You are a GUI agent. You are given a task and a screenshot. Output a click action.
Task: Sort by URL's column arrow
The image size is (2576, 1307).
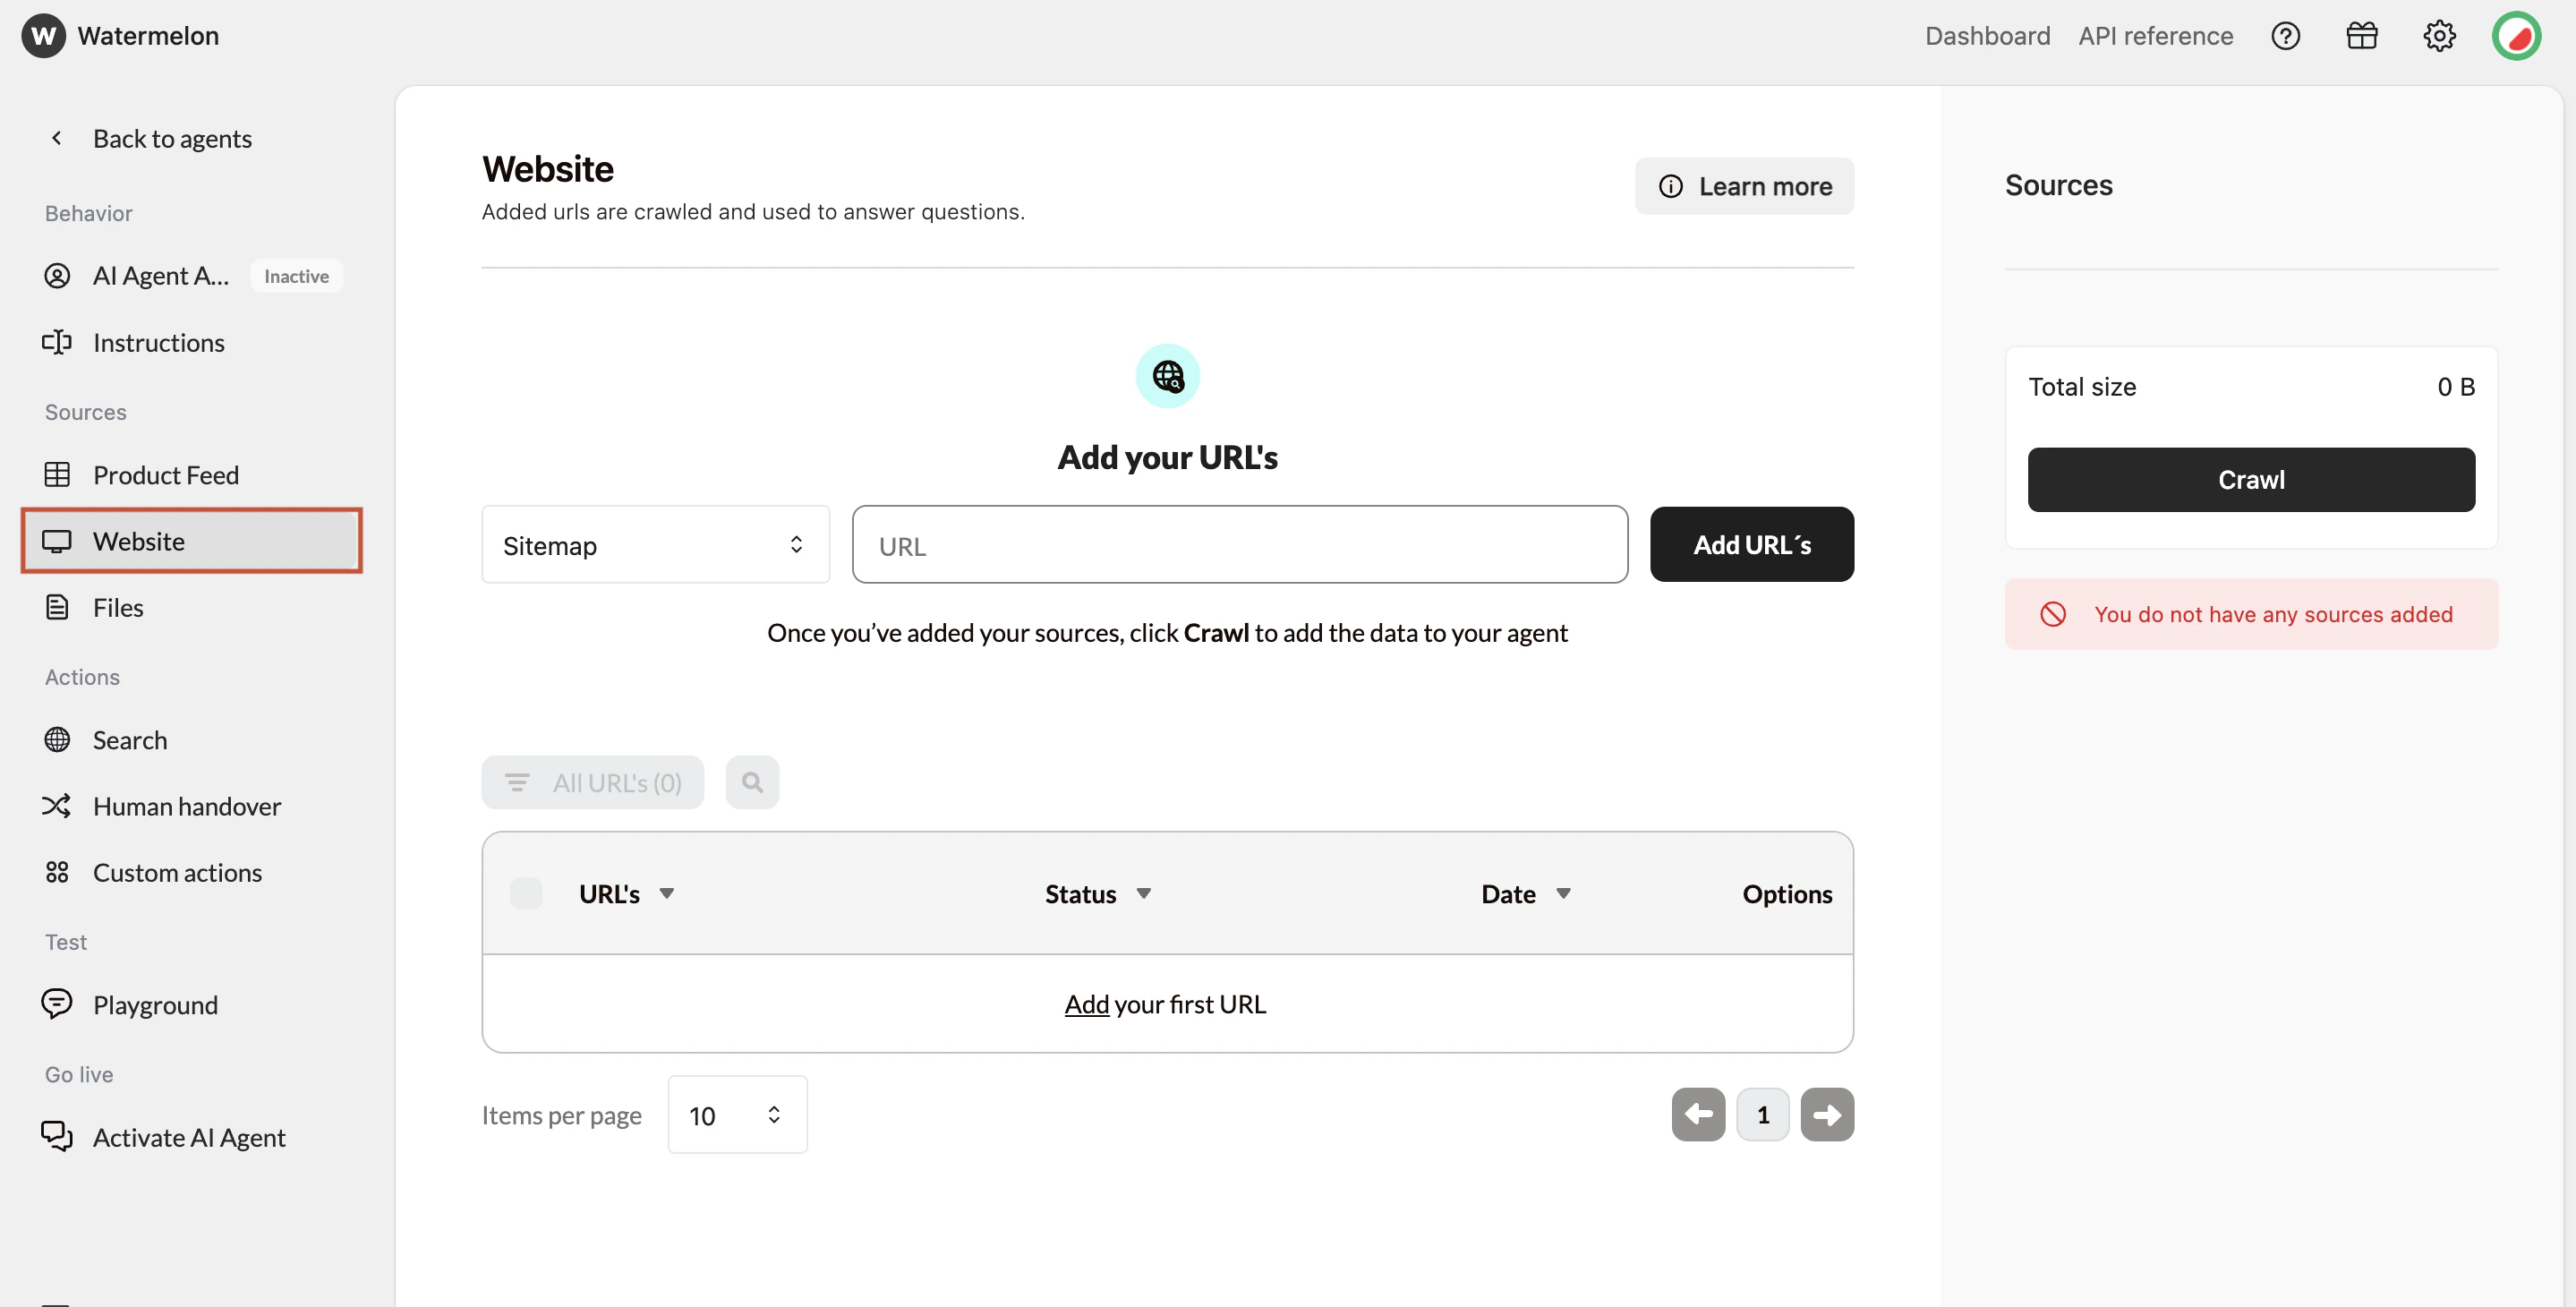coord(667,893)
